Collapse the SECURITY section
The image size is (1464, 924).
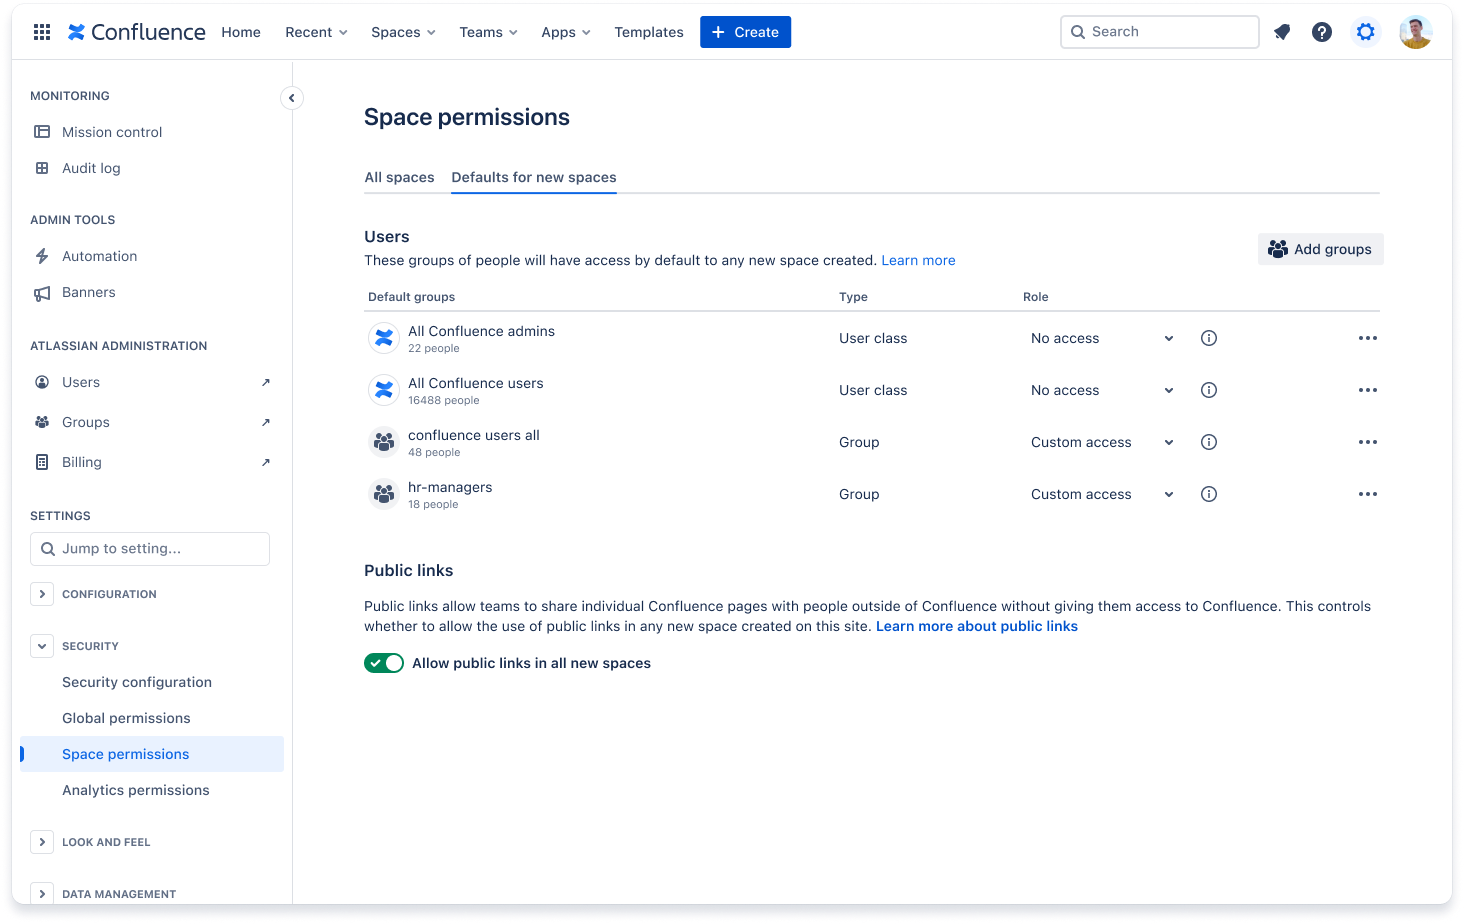(42, 645)
